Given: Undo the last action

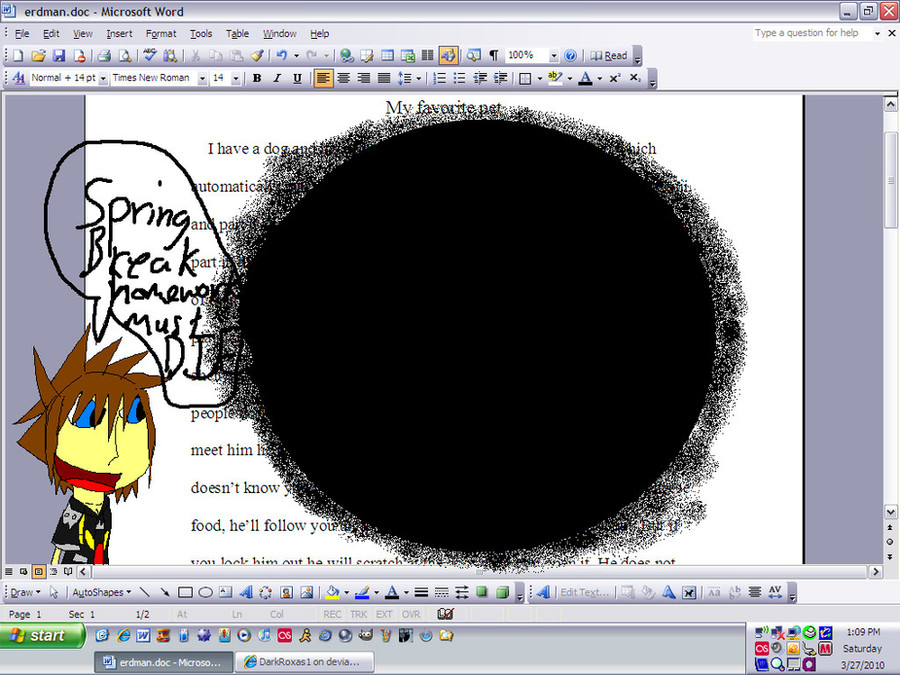Looking at the screenshot, I should 281,56.
